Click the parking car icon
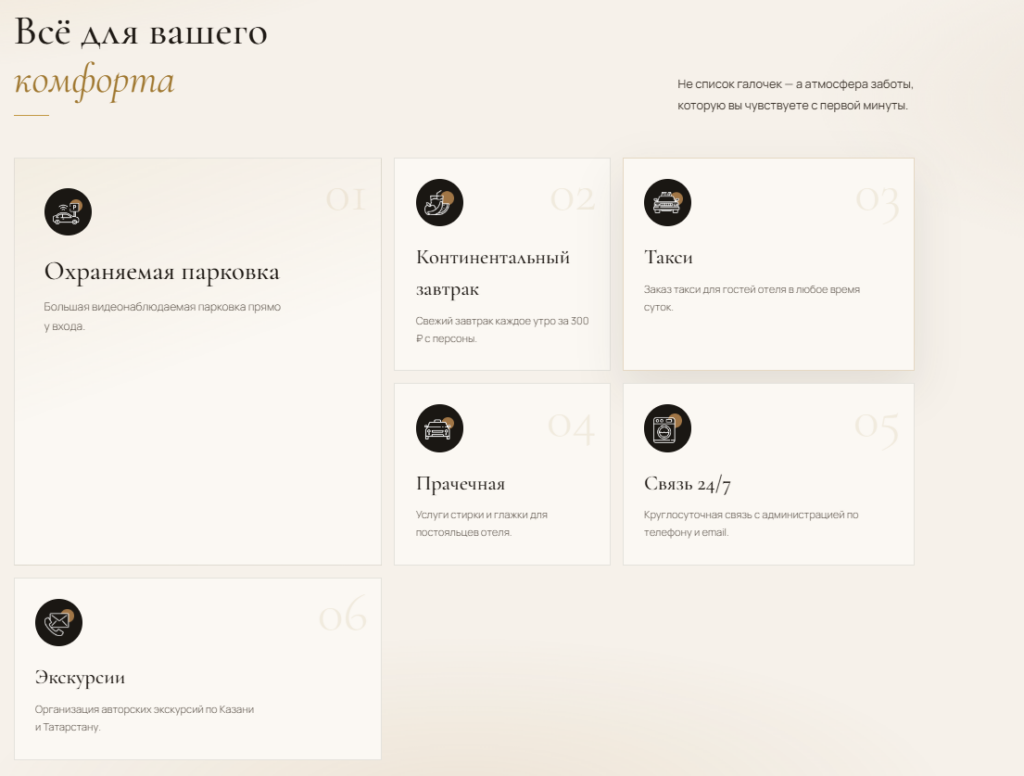 point(68,212)
